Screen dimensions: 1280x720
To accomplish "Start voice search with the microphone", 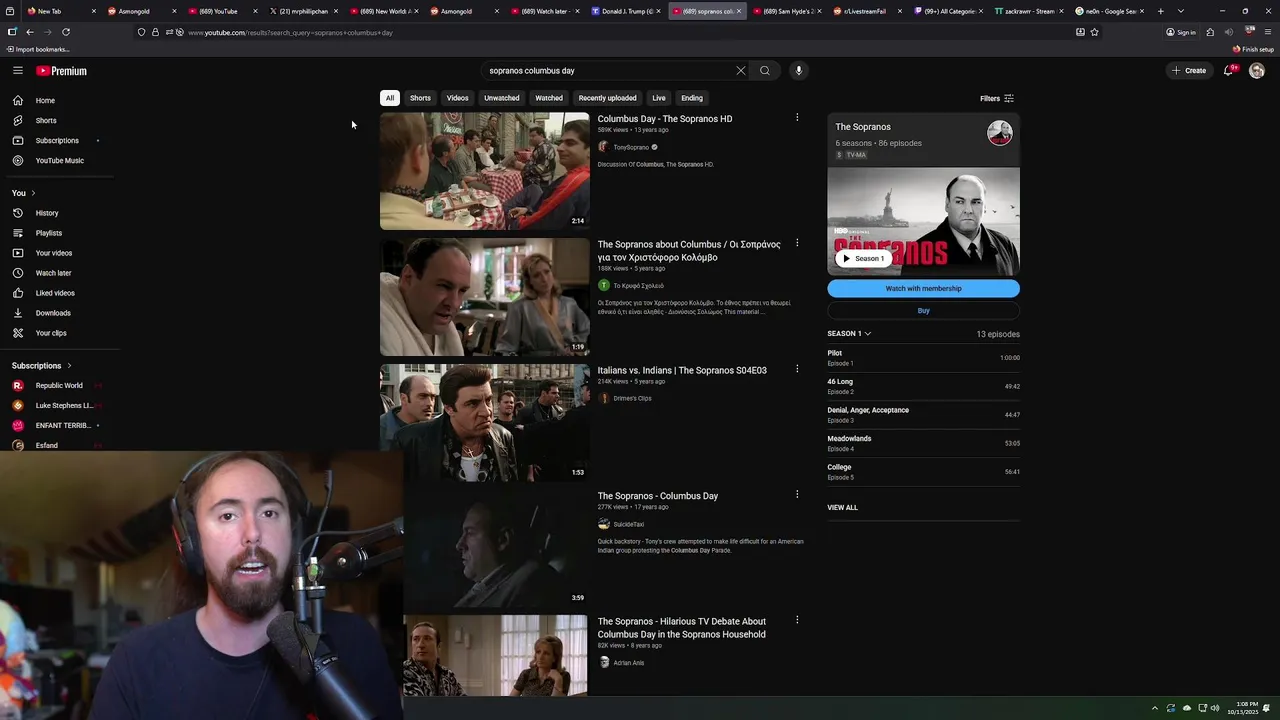I will pos(798,71).
